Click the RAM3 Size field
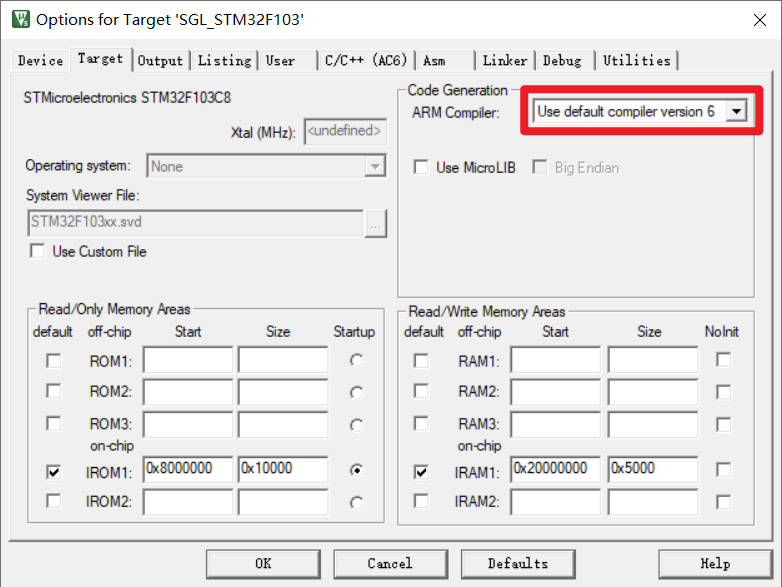This screenshot has width=782, height=587. (x=653, y=424)
